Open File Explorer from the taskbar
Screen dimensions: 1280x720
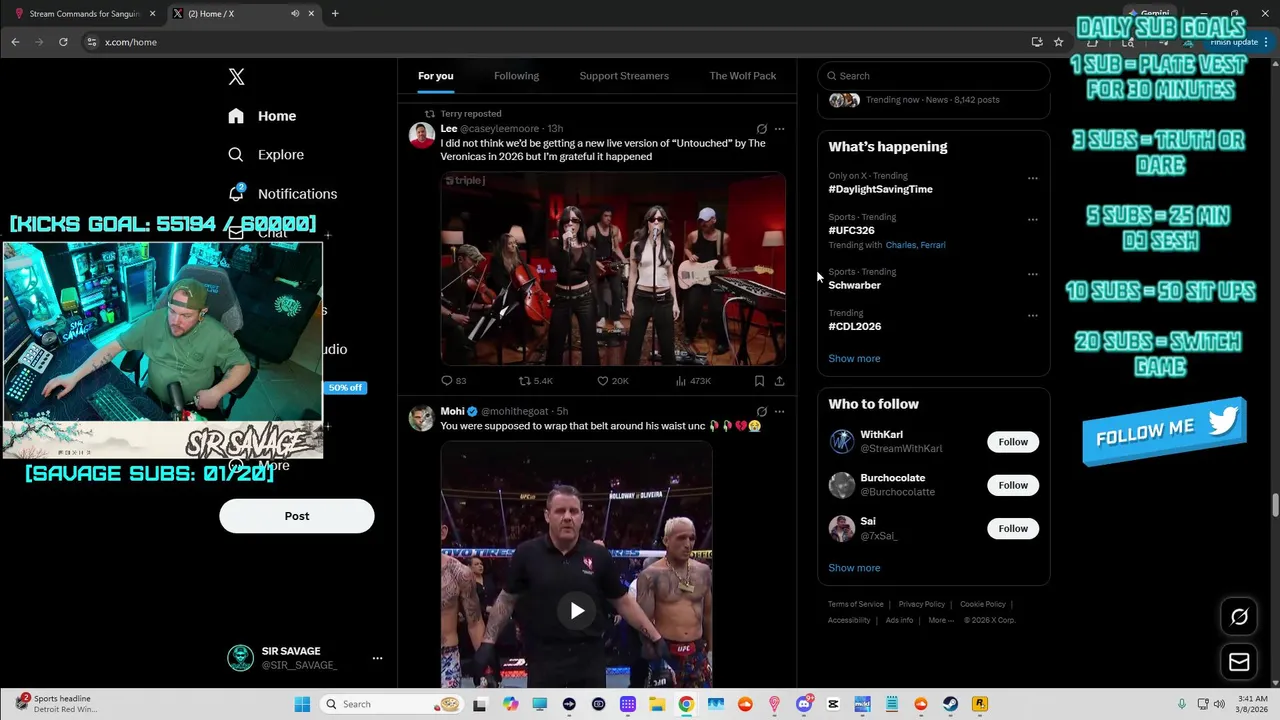(x=657, y=704)
